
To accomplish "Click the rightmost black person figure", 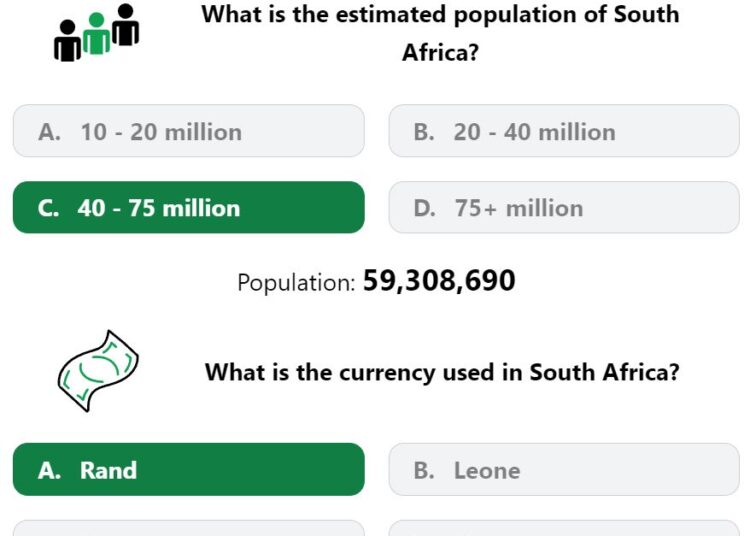I will pos(125,25).
